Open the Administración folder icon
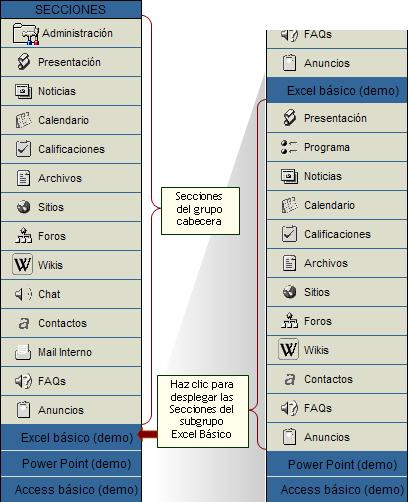Viewport: 409px width, 502px height. (x=26, y=33)
